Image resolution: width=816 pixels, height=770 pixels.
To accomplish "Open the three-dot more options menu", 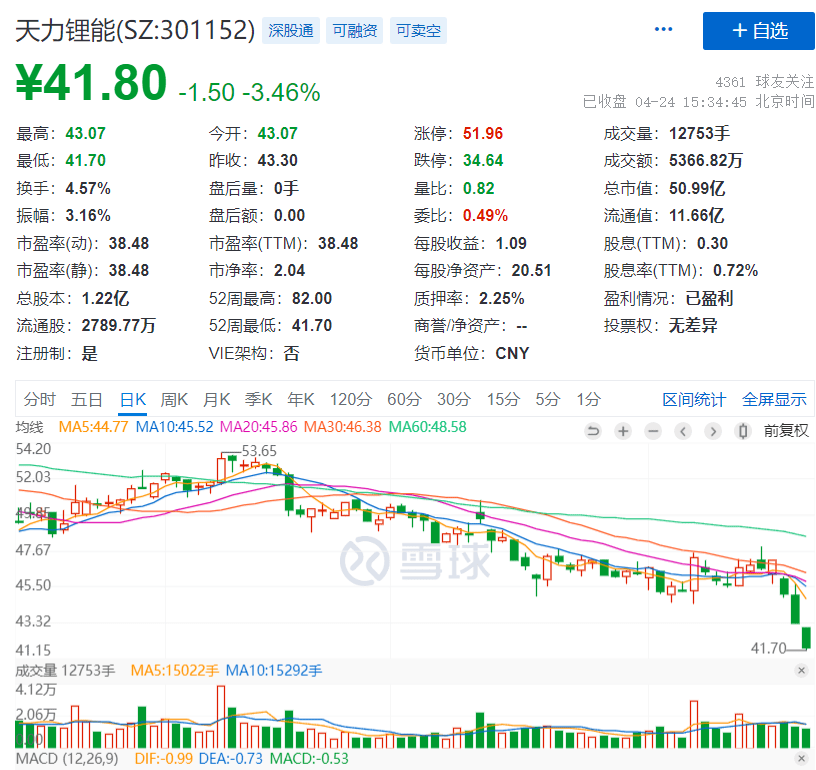I will (x=663, y=29).
